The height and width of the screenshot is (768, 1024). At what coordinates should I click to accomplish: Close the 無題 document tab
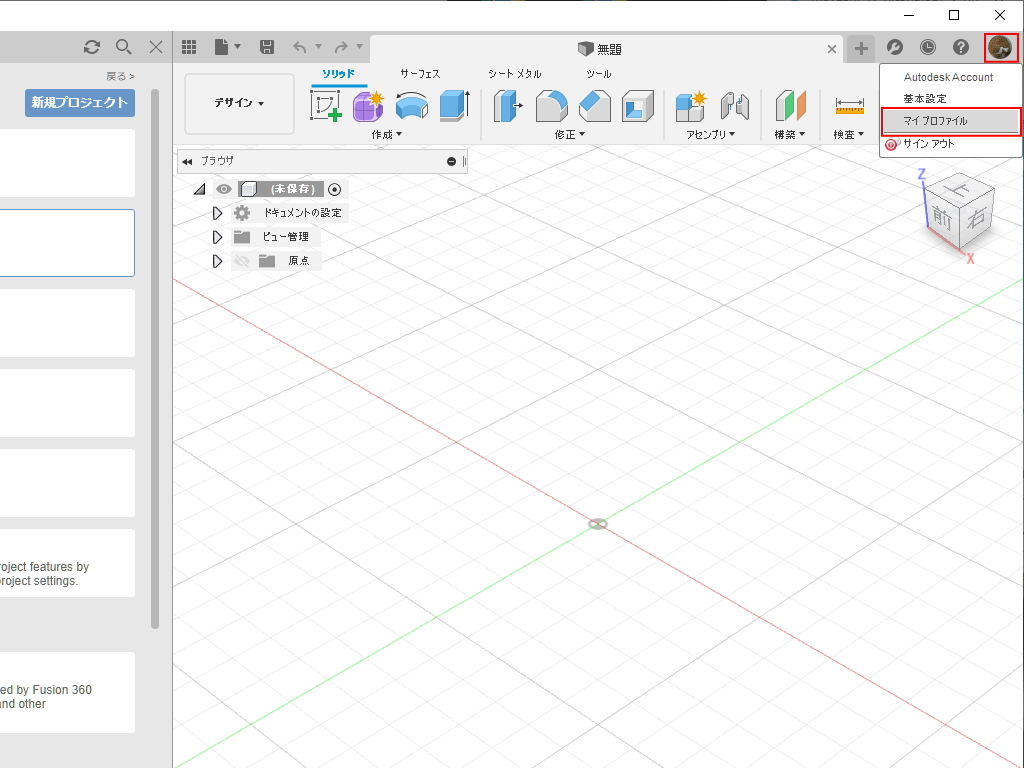point(832,49)
